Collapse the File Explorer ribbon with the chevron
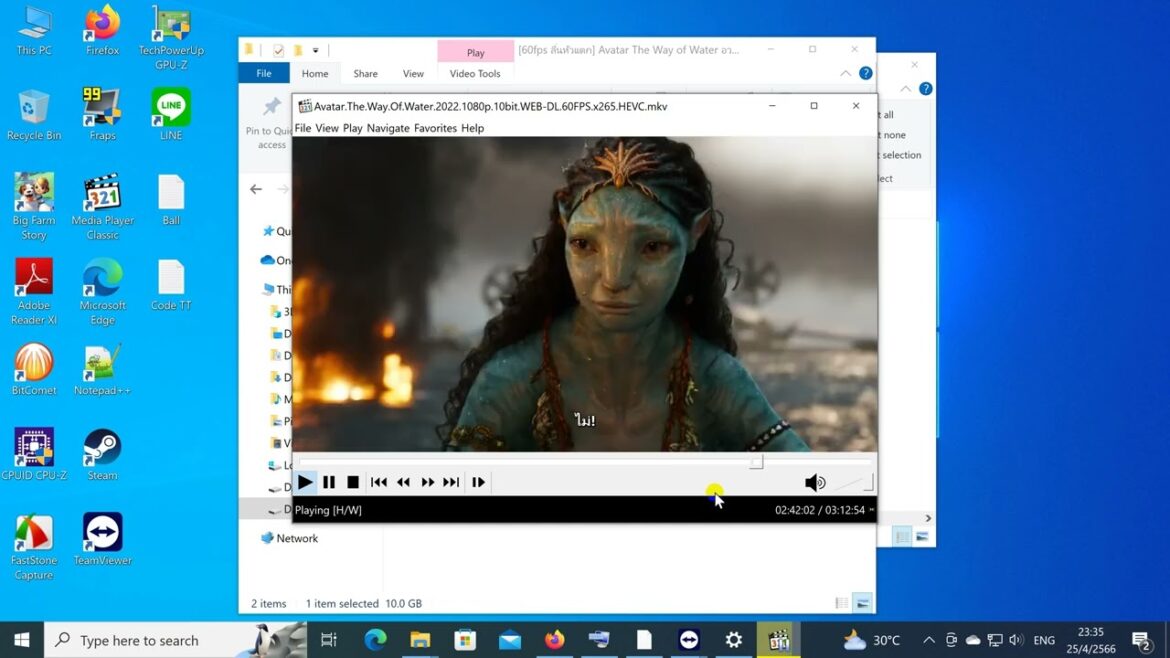Image resolution: width=1170 pixels, height=658 pixels. pyautogui.click(x=845, y=74)
